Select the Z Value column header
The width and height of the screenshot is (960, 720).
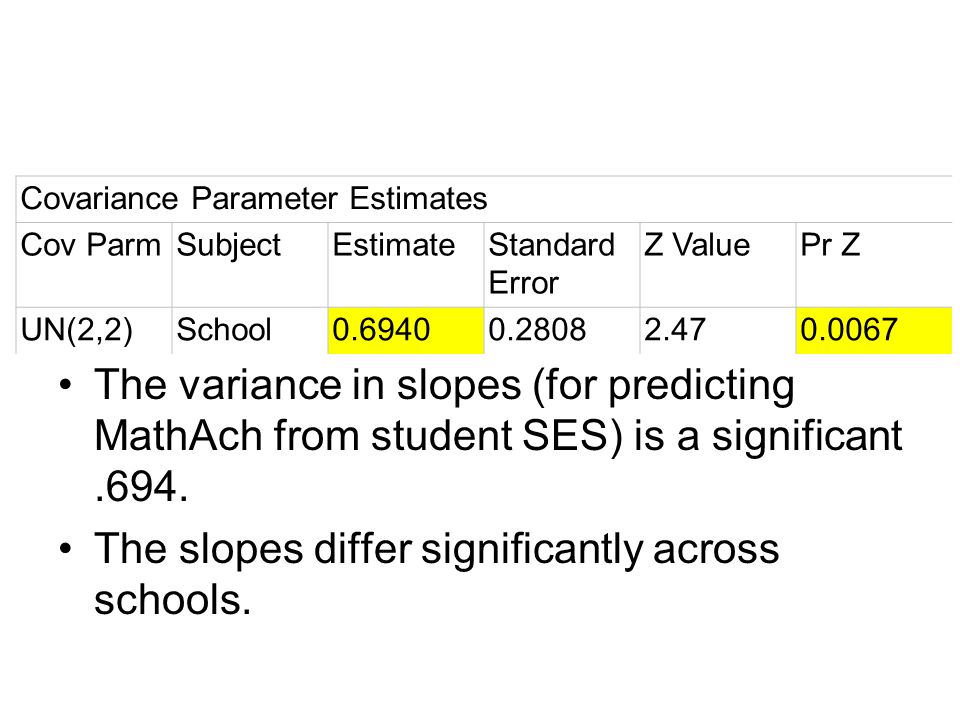click(x=697, y=245)
